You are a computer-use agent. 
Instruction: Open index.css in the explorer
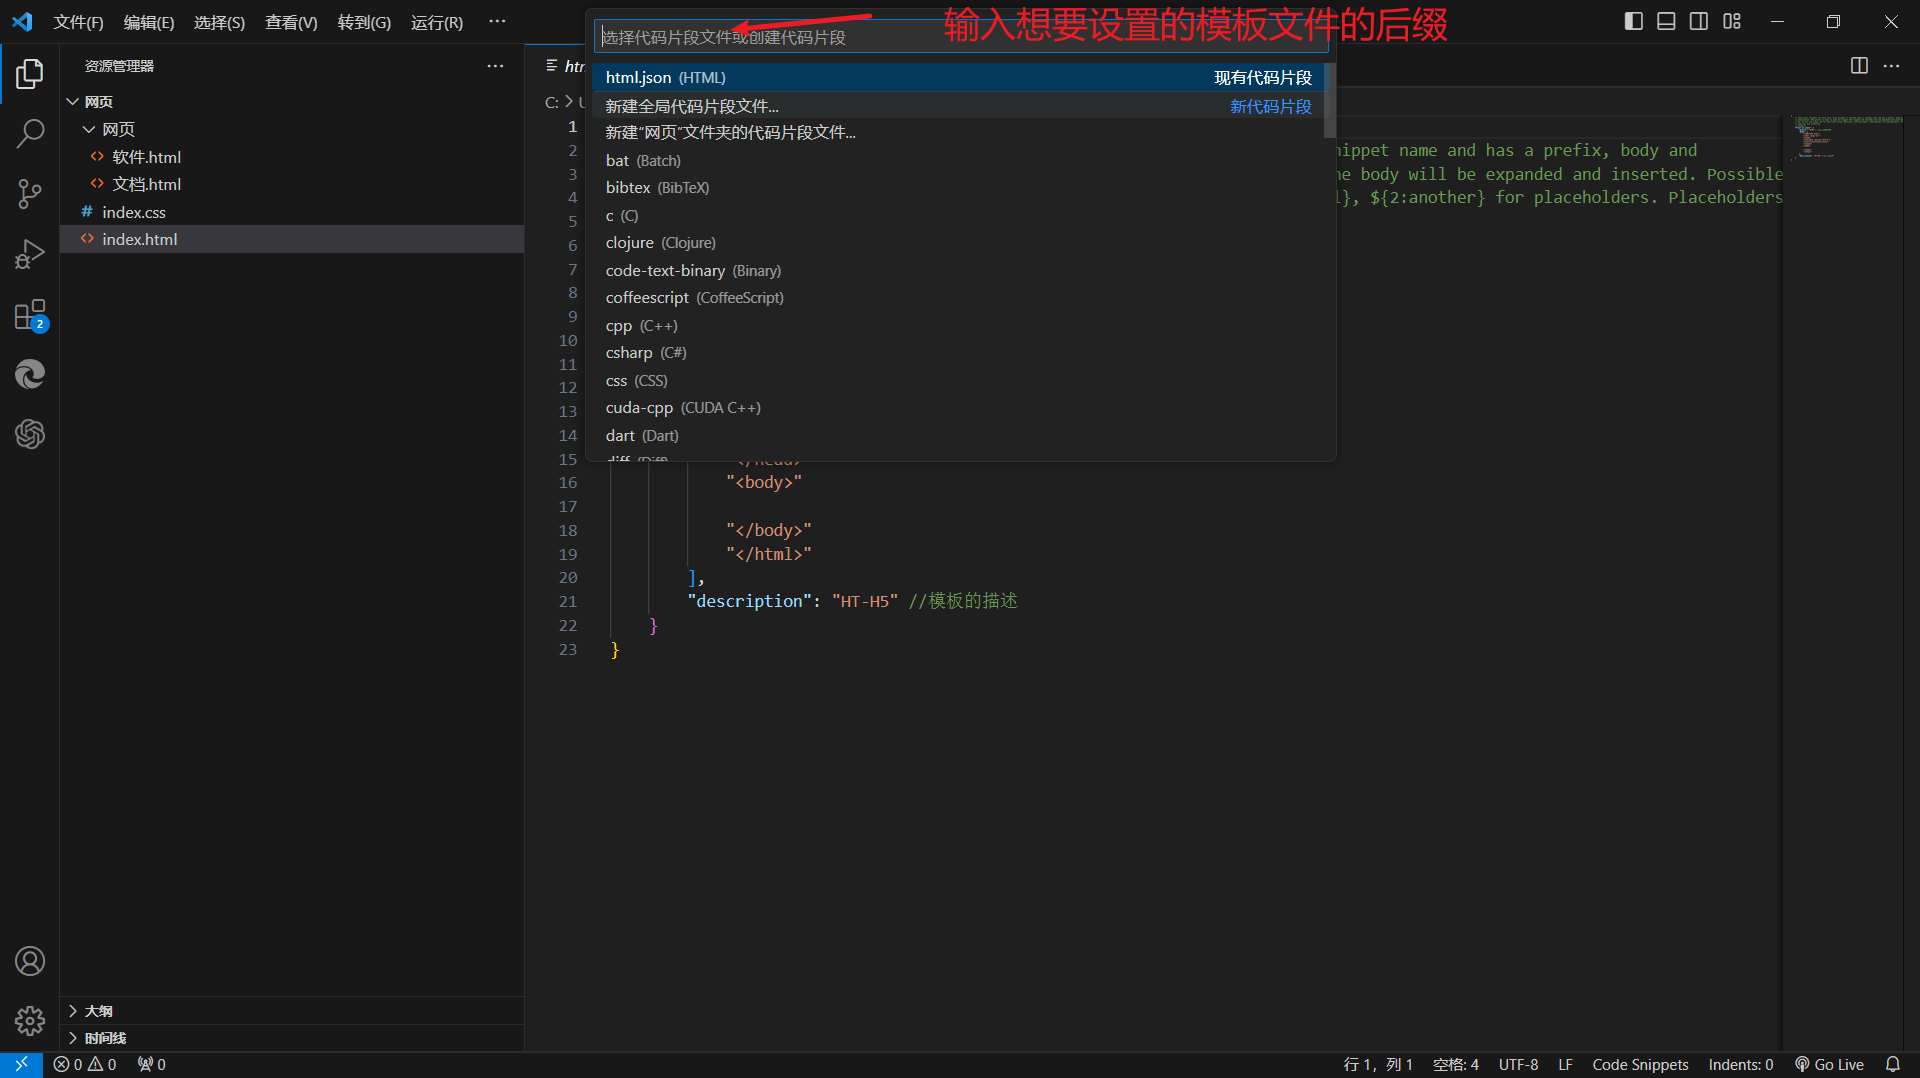292,212
